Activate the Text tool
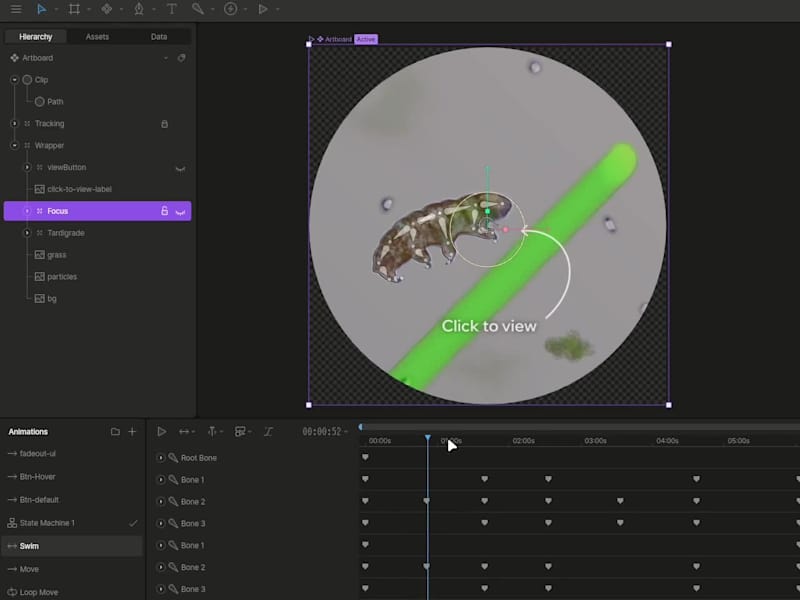This screenshot has height=600, width=800. point(172,9)
